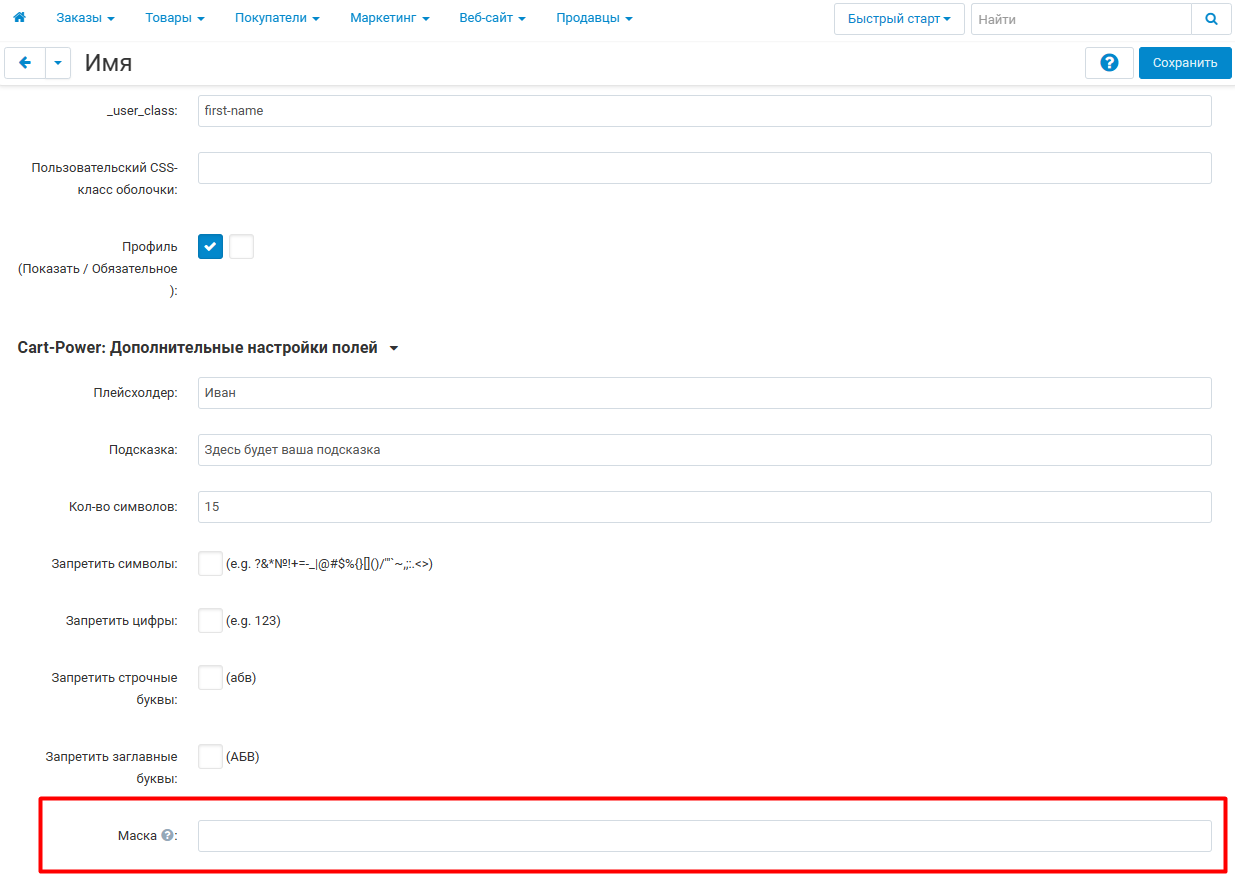Toggle the Профиль show checkbox
This screenshot has height=879, width=1235.
click(210, 246)
